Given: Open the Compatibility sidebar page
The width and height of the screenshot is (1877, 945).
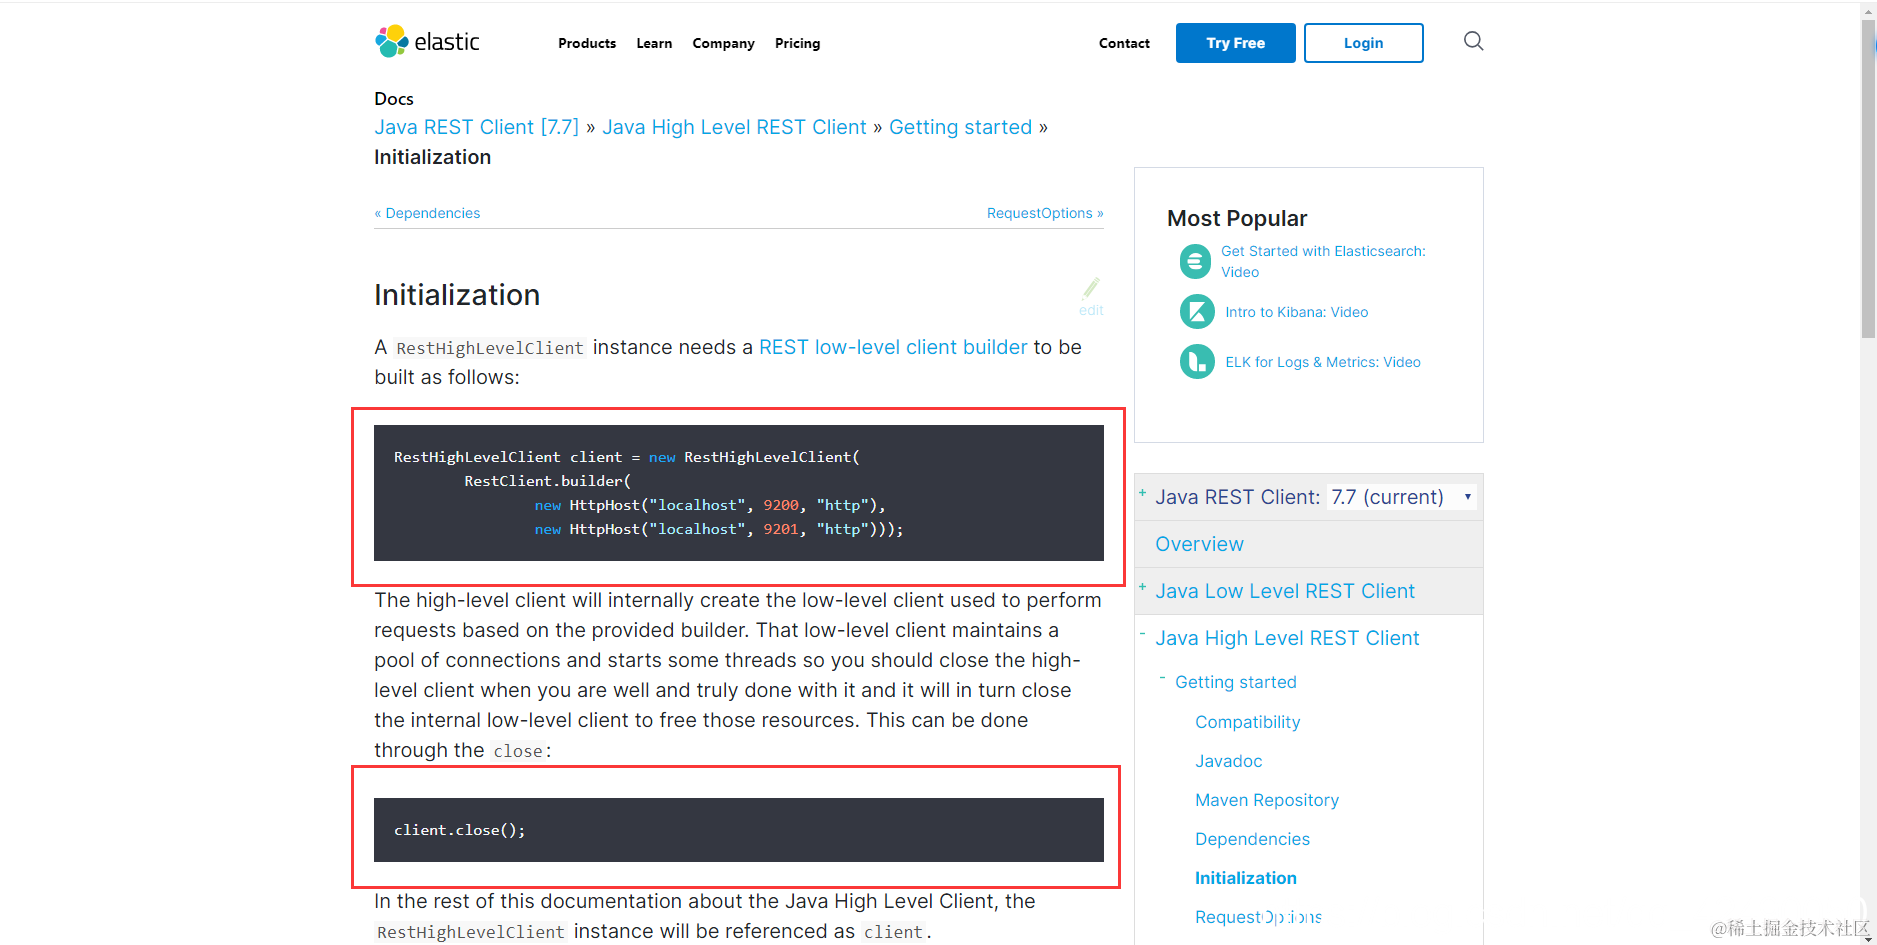Looking at the screenshot, I should 1247,722.
